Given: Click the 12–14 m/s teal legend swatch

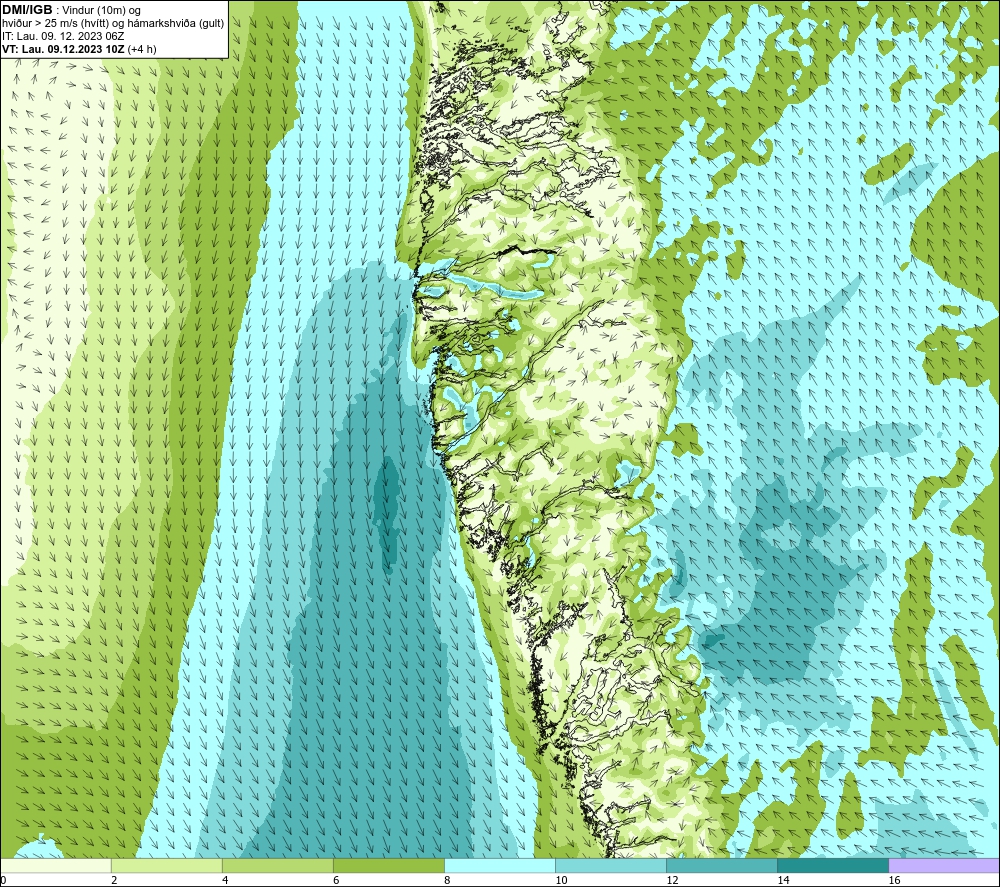Looking at the screenshot, I should tap(721, 865).
